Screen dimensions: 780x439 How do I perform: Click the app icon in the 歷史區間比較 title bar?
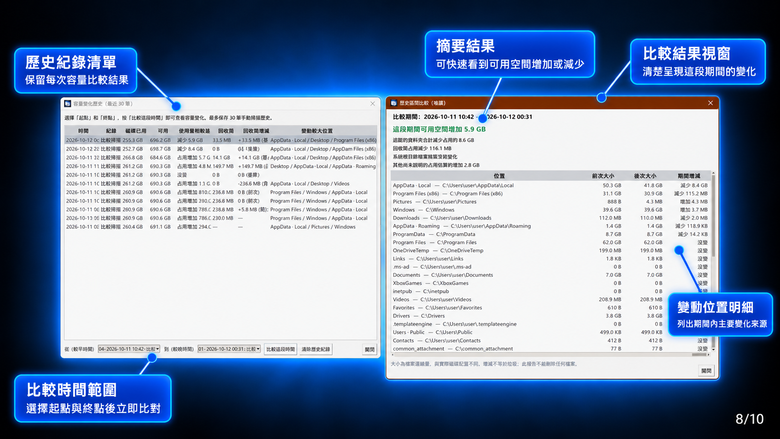[393, 103]
